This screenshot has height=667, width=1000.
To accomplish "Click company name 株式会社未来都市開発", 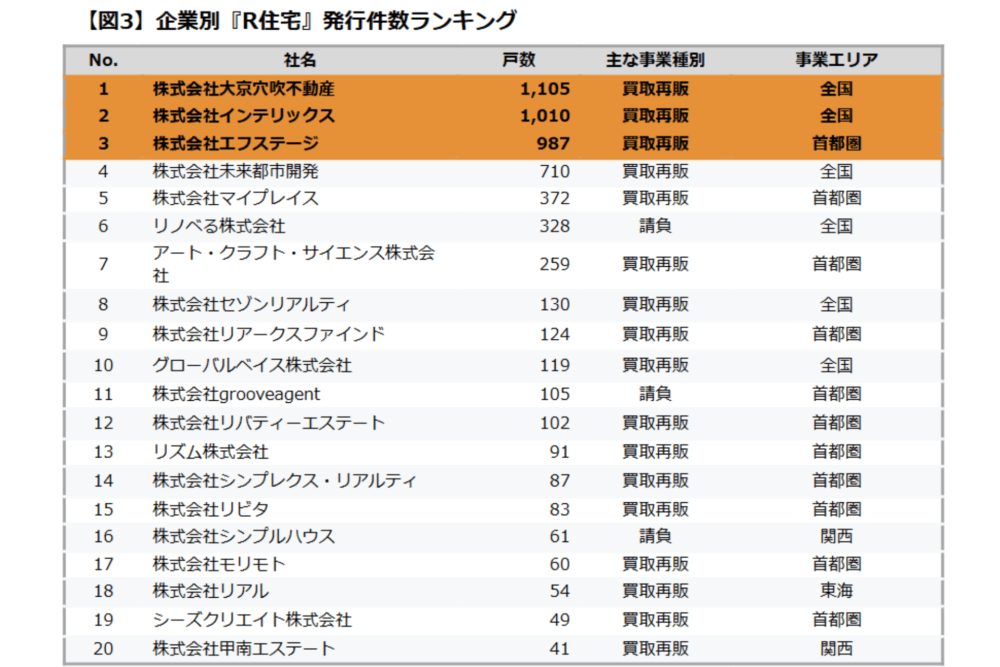I will [235, 171].
